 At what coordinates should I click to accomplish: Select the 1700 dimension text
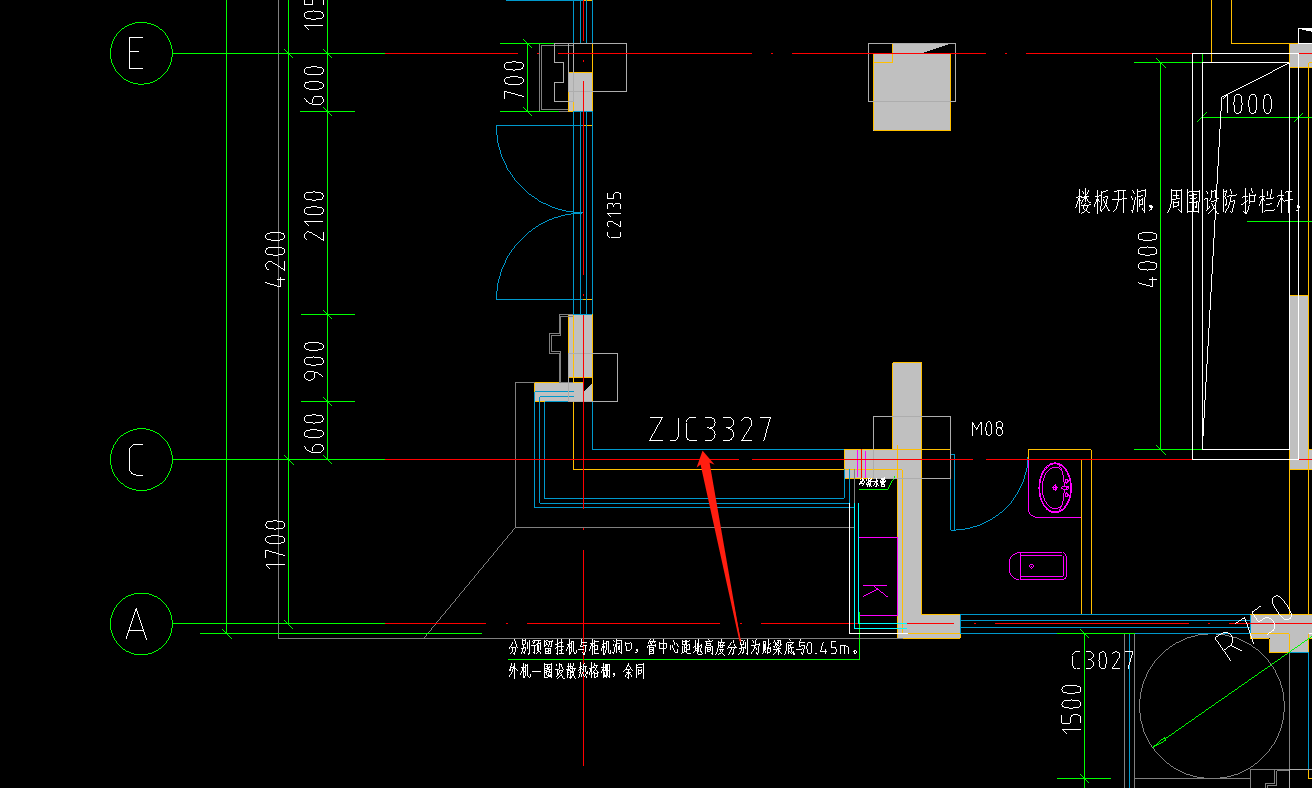tap(275, 545)
